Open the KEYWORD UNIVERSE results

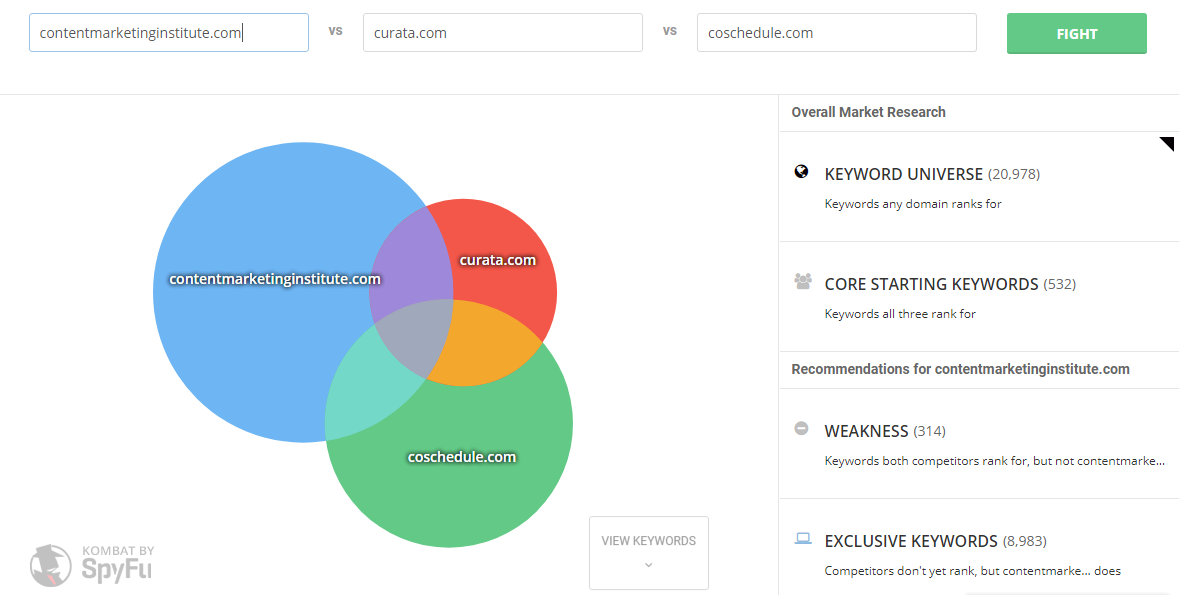904,173
